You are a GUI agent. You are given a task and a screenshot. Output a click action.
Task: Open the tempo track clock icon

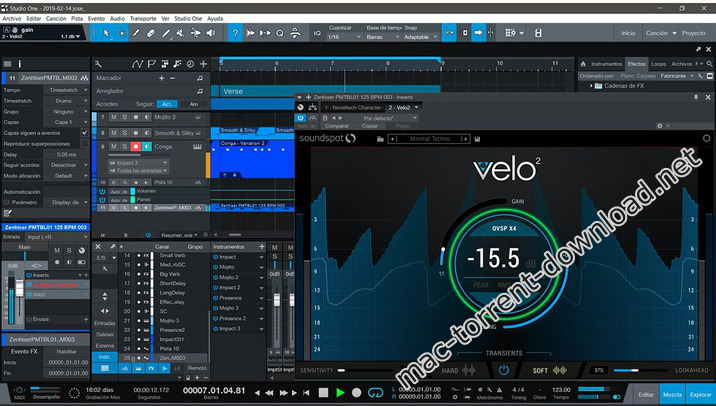[190, 64]
